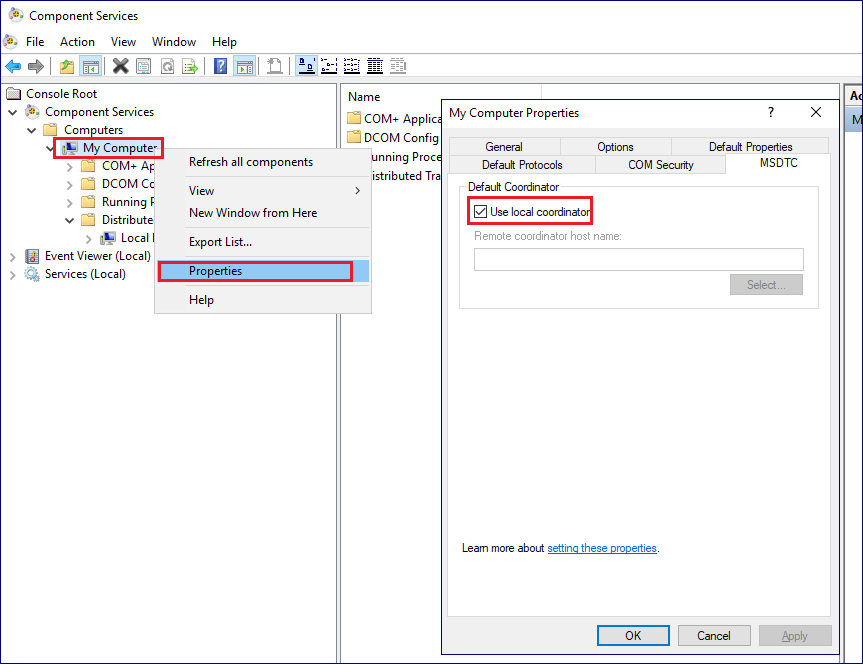Toggle the Show/Hide Console Tree icon
Image resolution: width=863 pixels, height=664 pixels.
(x=91, y=66)
